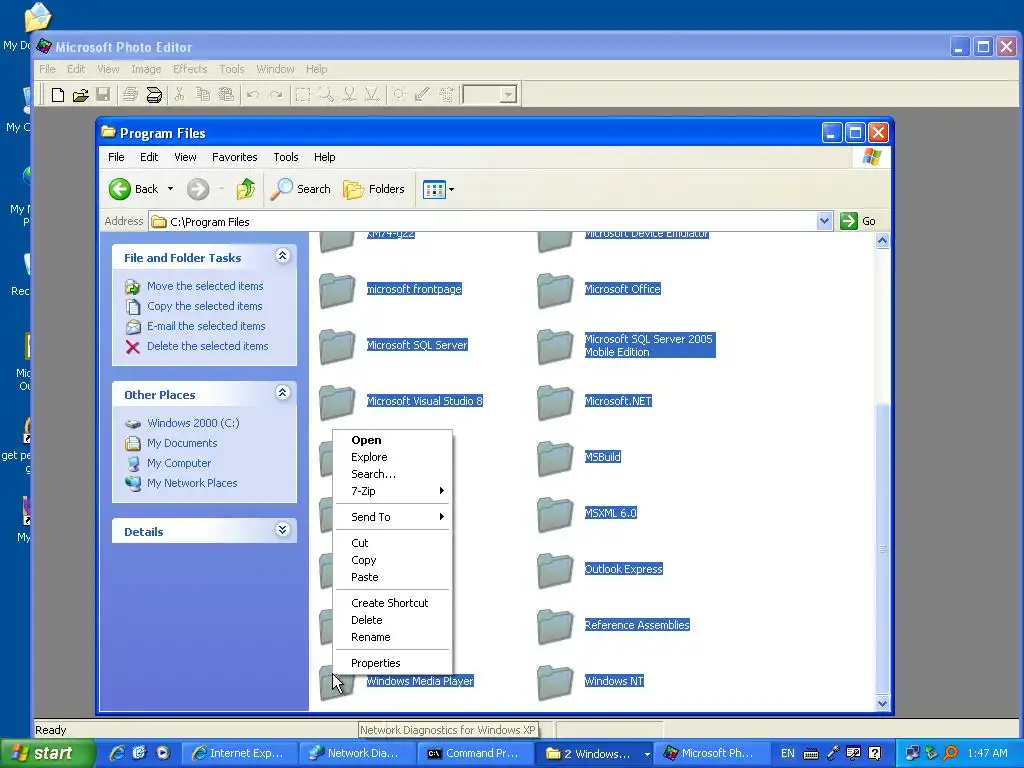Choose Rename in the context menu
The image size is (1024, 768).
pos(392,637)
